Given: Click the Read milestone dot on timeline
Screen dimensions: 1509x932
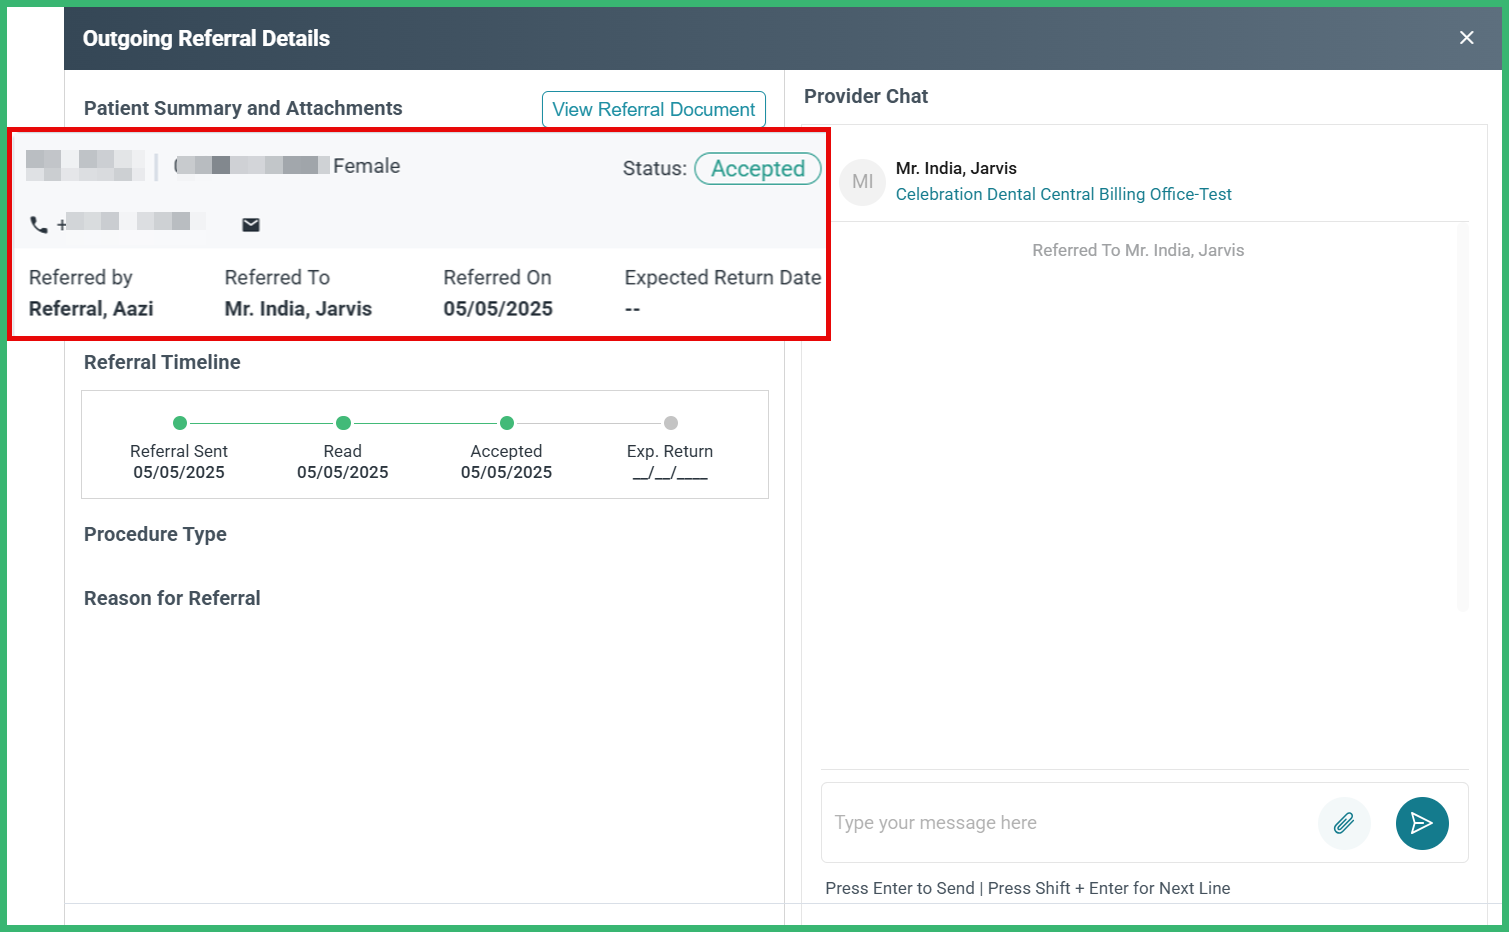Looking at the screenshot, I should (342, 422).
